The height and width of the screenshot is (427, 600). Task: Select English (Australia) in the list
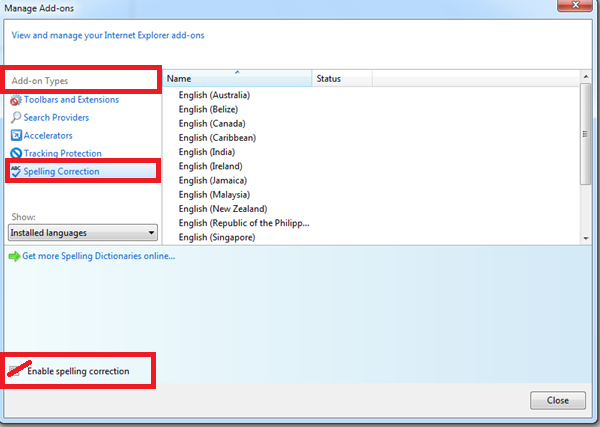214,95
